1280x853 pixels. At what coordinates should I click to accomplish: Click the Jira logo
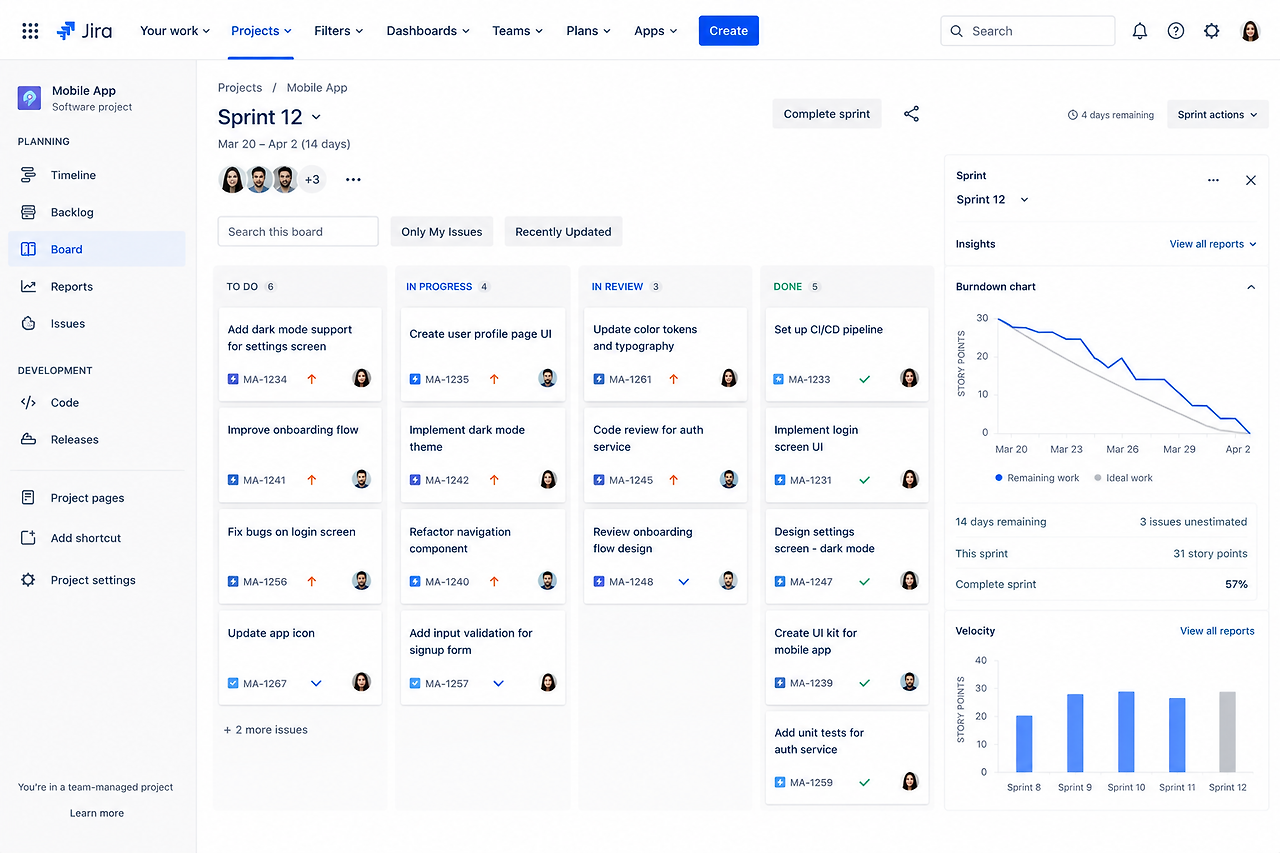pyautogui.click(x=84, y=31)
